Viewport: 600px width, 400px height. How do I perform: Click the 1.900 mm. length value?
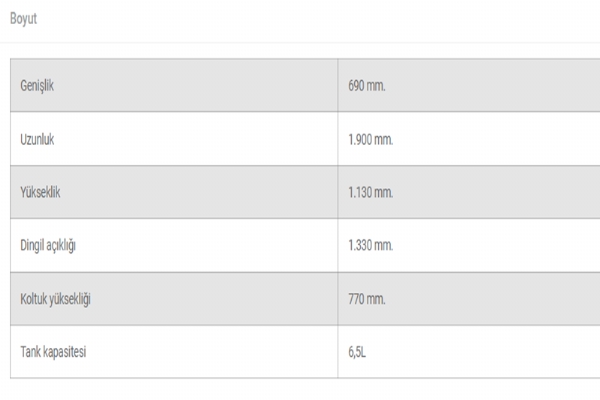pyautogui.click(x=371, y=139)
